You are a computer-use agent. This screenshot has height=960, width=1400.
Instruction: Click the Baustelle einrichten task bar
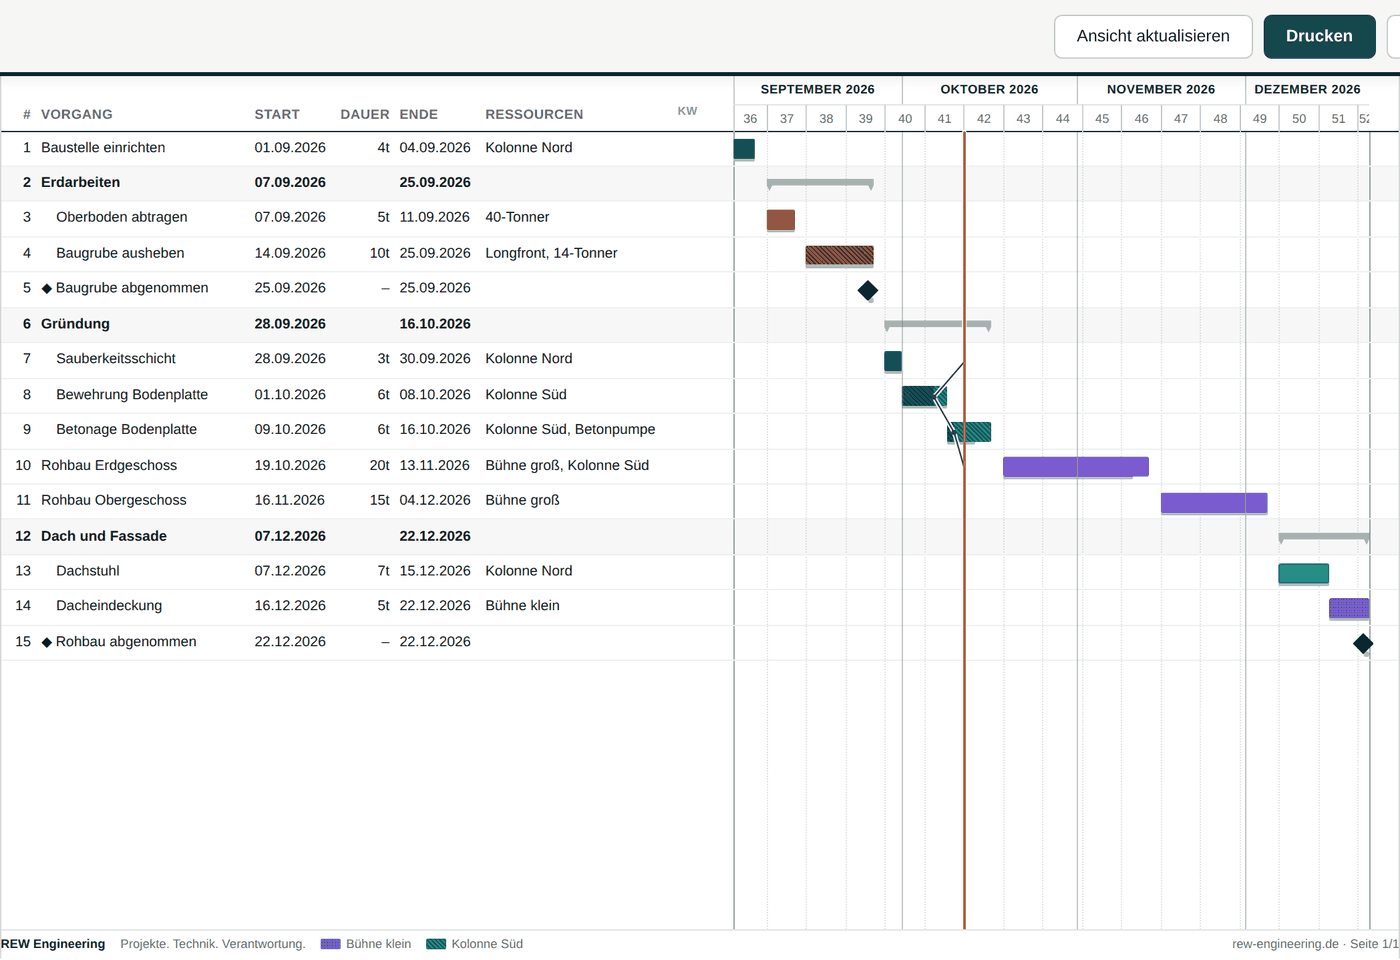(744, 149)
